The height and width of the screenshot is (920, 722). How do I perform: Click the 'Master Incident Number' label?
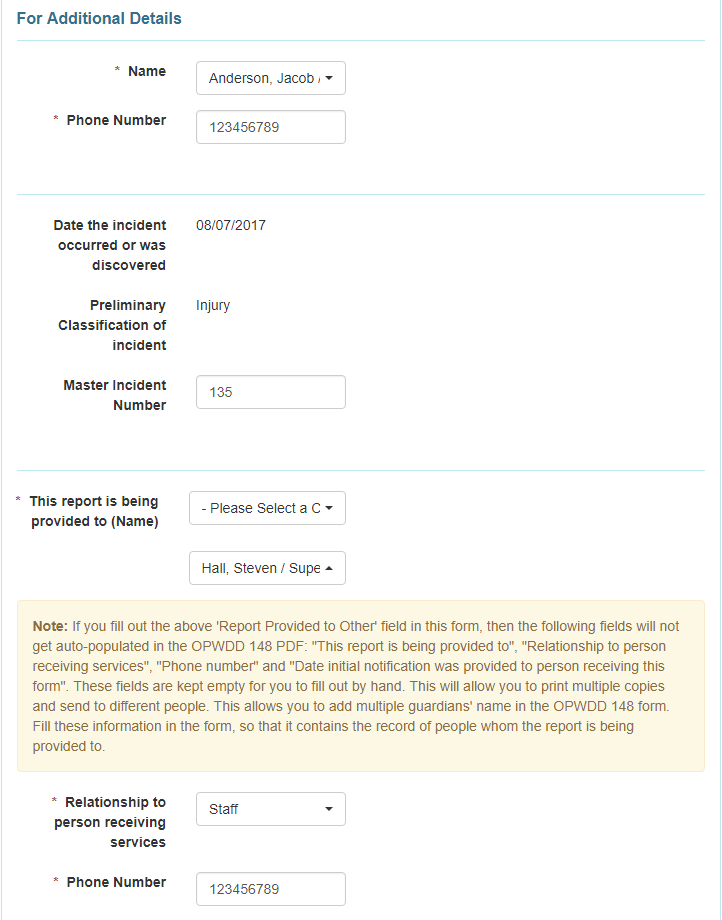[115, 395]
